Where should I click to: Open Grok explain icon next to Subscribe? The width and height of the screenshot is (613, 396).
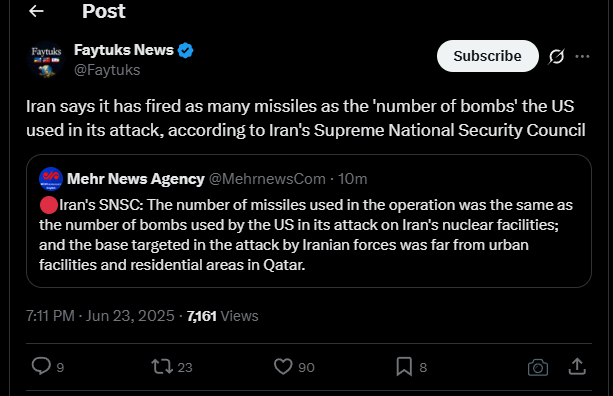point(556,57)
